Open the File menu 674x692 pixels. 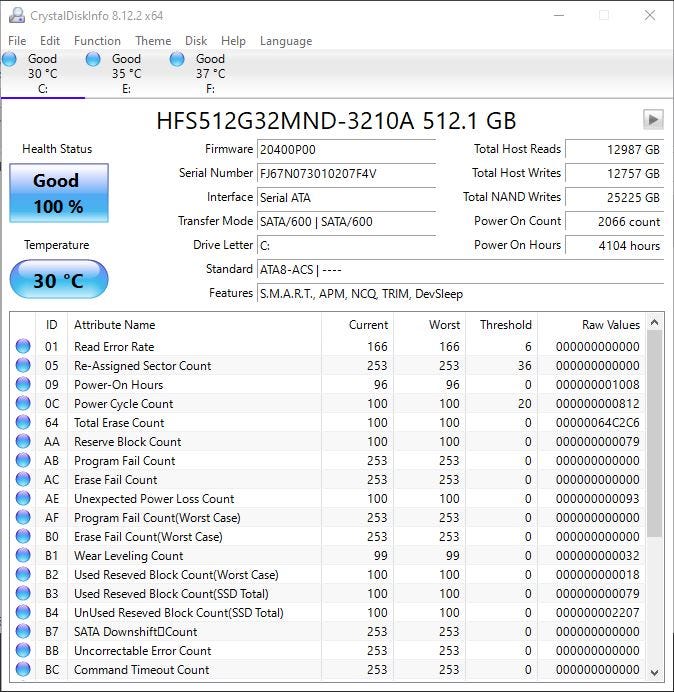[x=17, y=41]
